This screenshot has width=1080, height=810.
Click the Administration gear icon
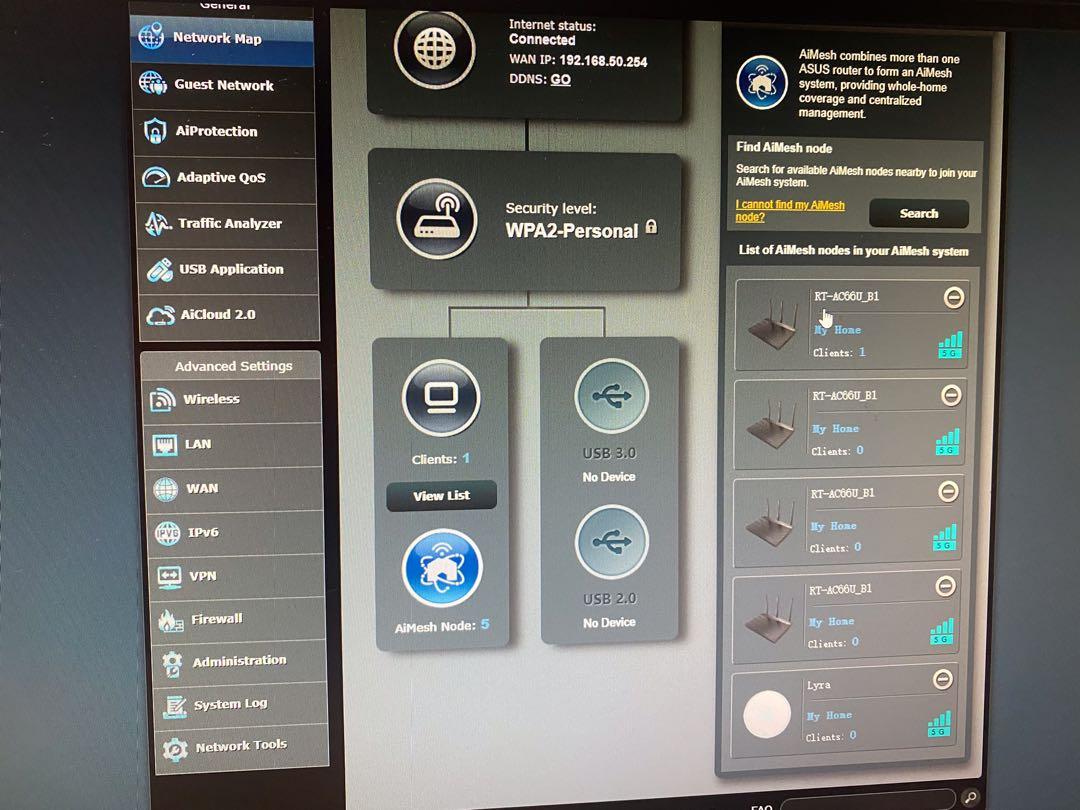(172, 663)
